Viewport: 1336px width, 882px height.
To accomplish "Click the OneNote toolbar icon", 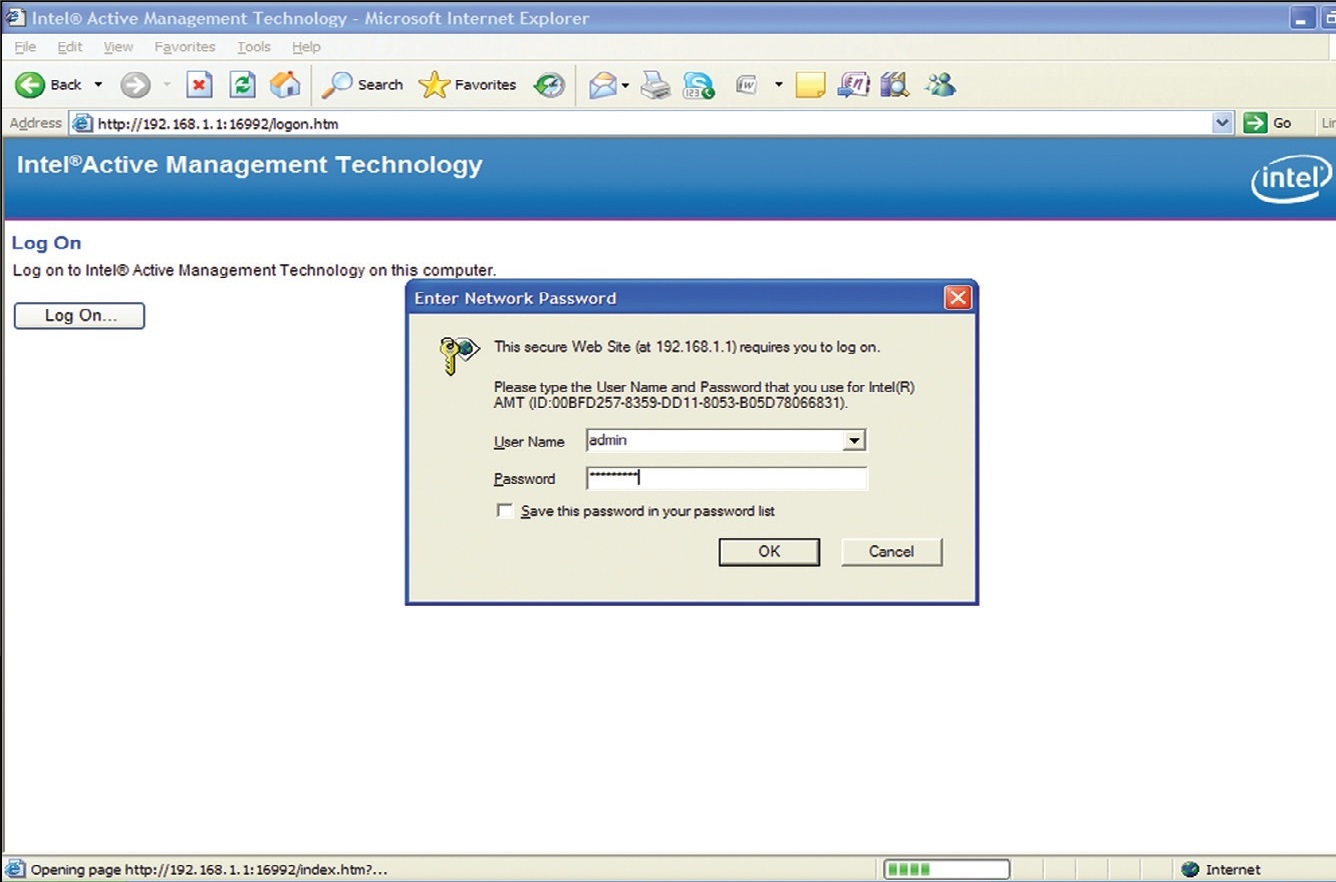I will tap(853, 86).
